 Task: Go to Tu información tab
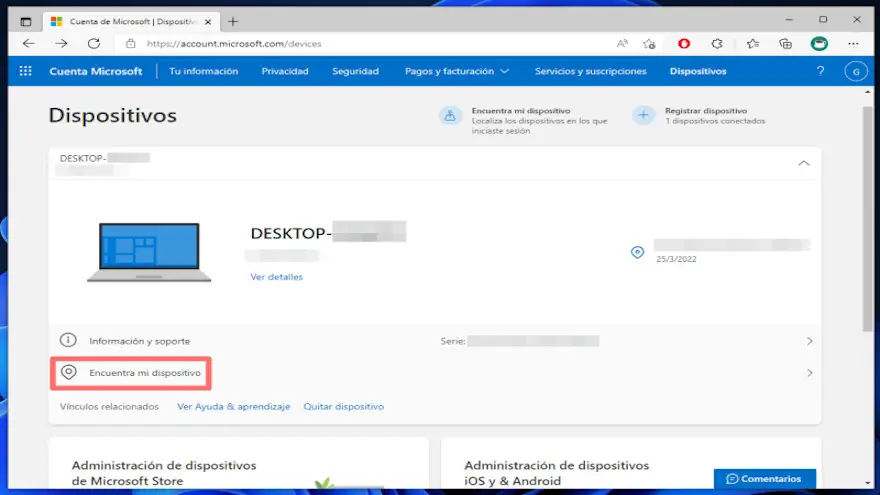[203, 71]
